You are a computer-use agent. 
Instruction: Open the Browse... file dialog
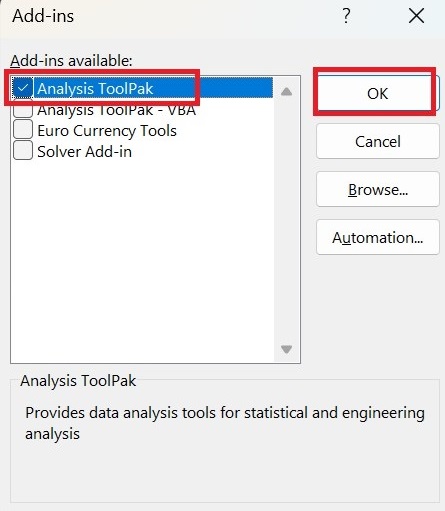pyautogui.click(x=377, y=189)
